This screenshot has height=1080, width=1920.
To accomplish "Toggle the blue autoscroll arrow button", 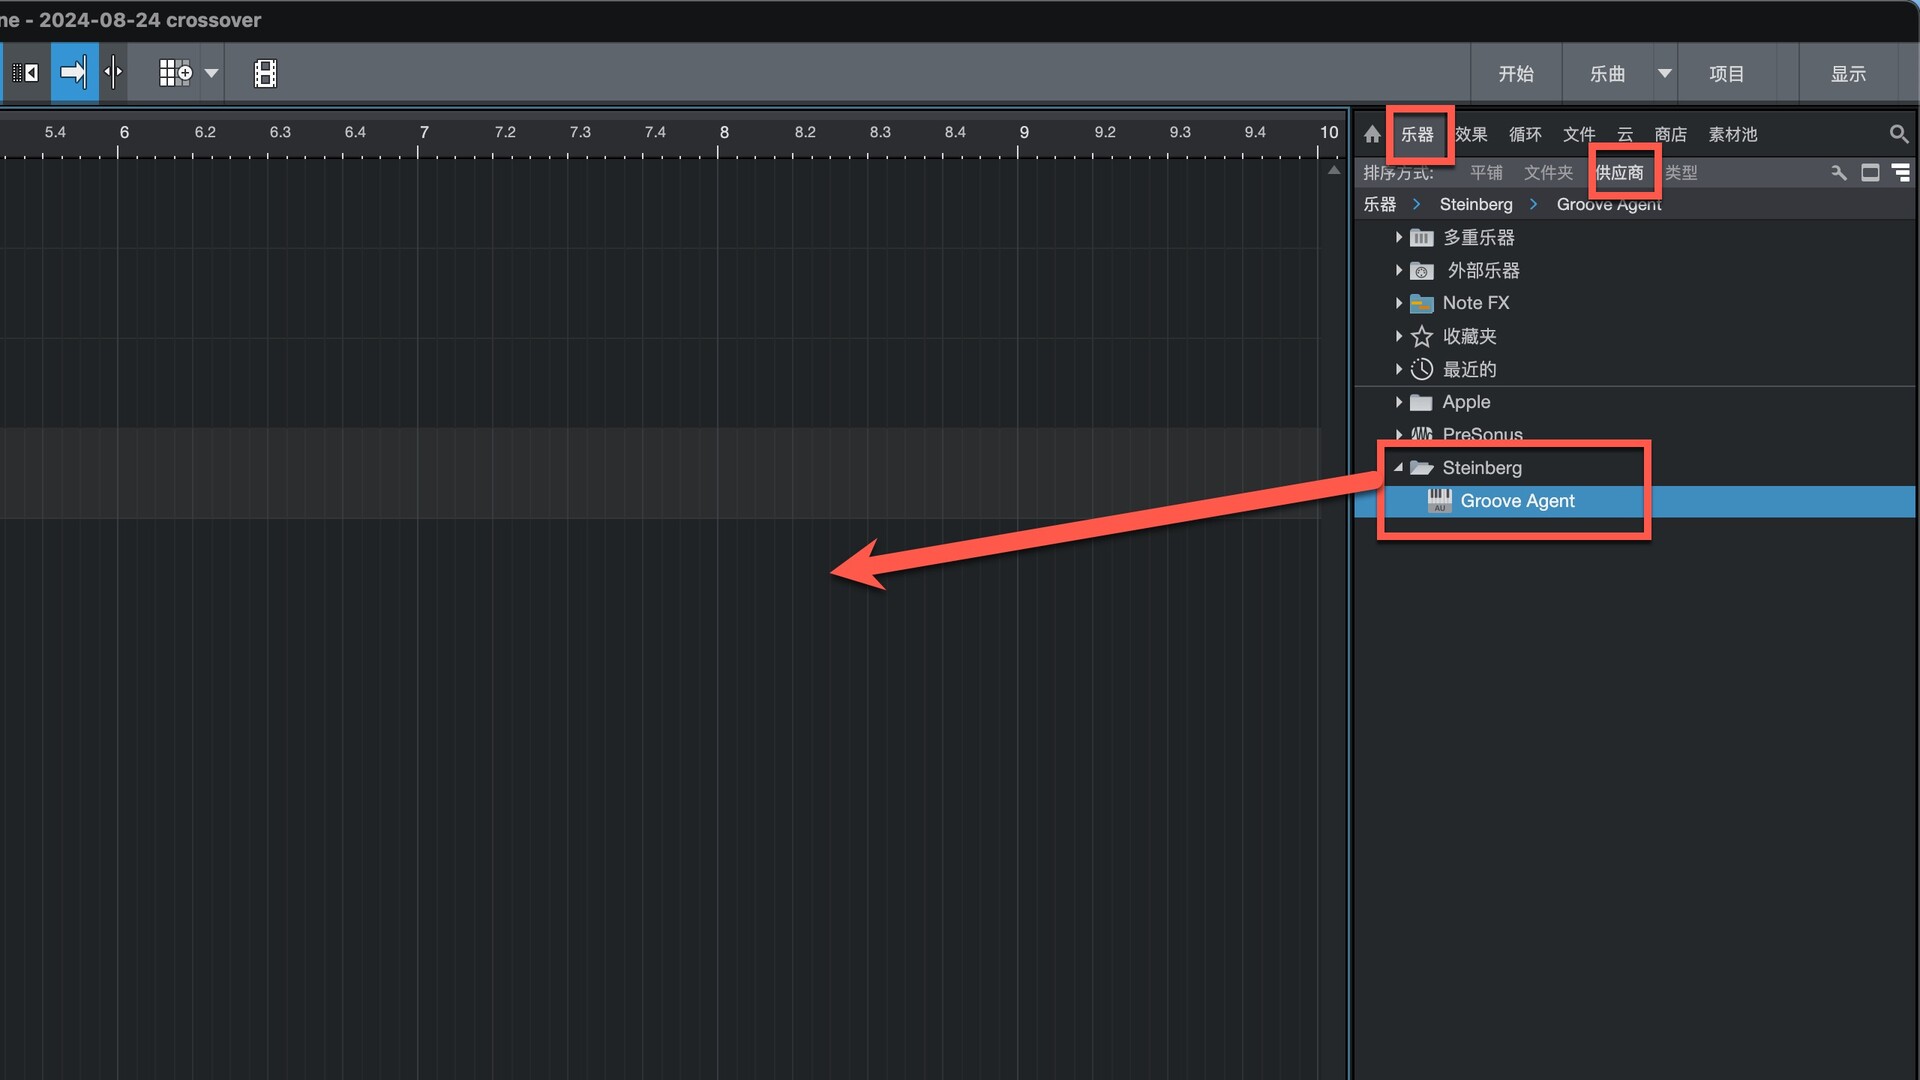I will (x=74, y=73).
